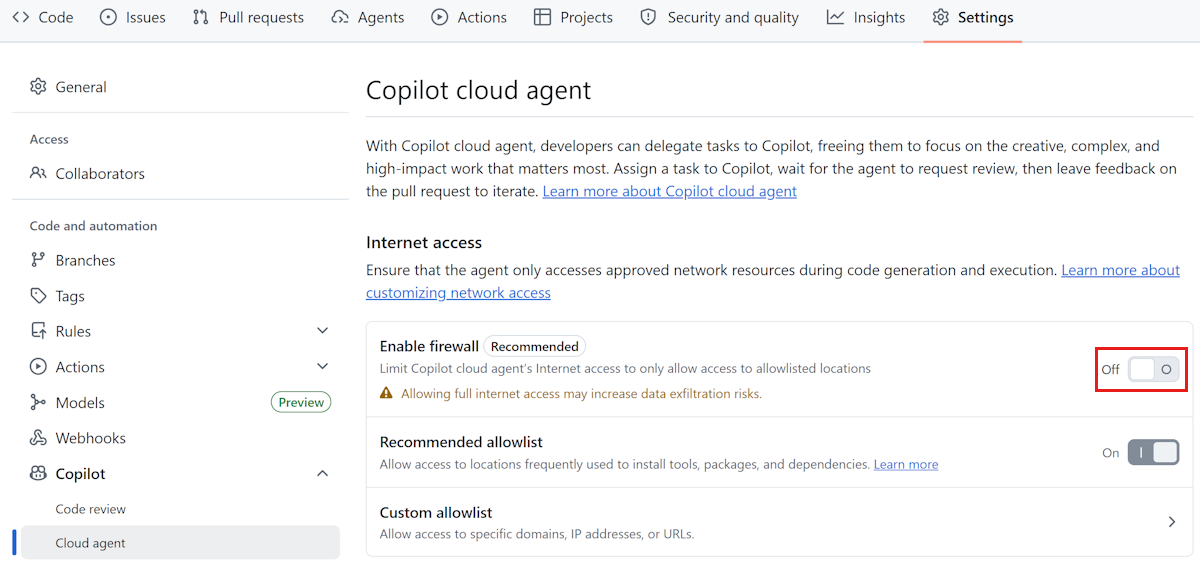Go to Pull requests tab
The image size is (1200, 565).
click(x=248, y=17)
